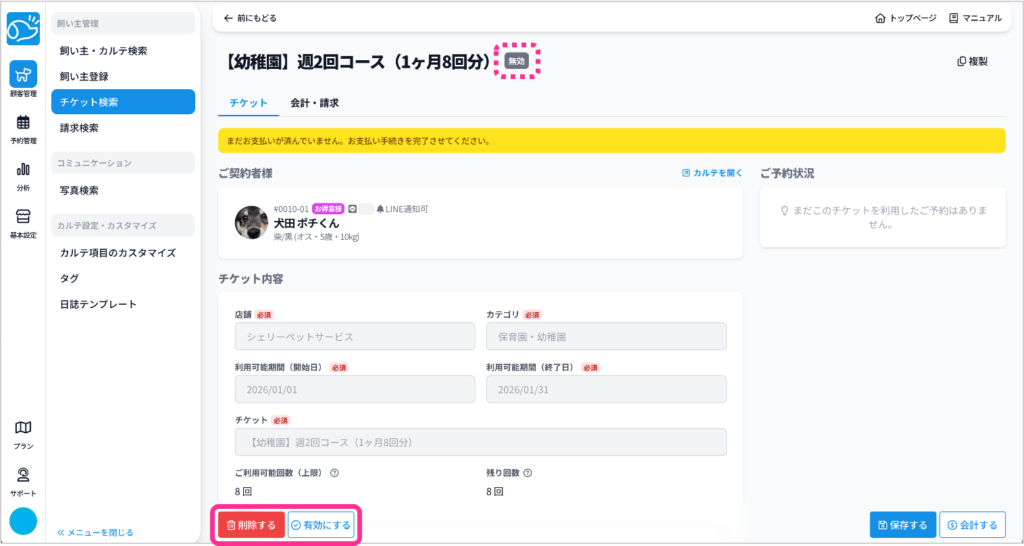This screenshot has height=546, width=1024.
Task: Click the blue user avatar circle
Action: pos(23,522)
